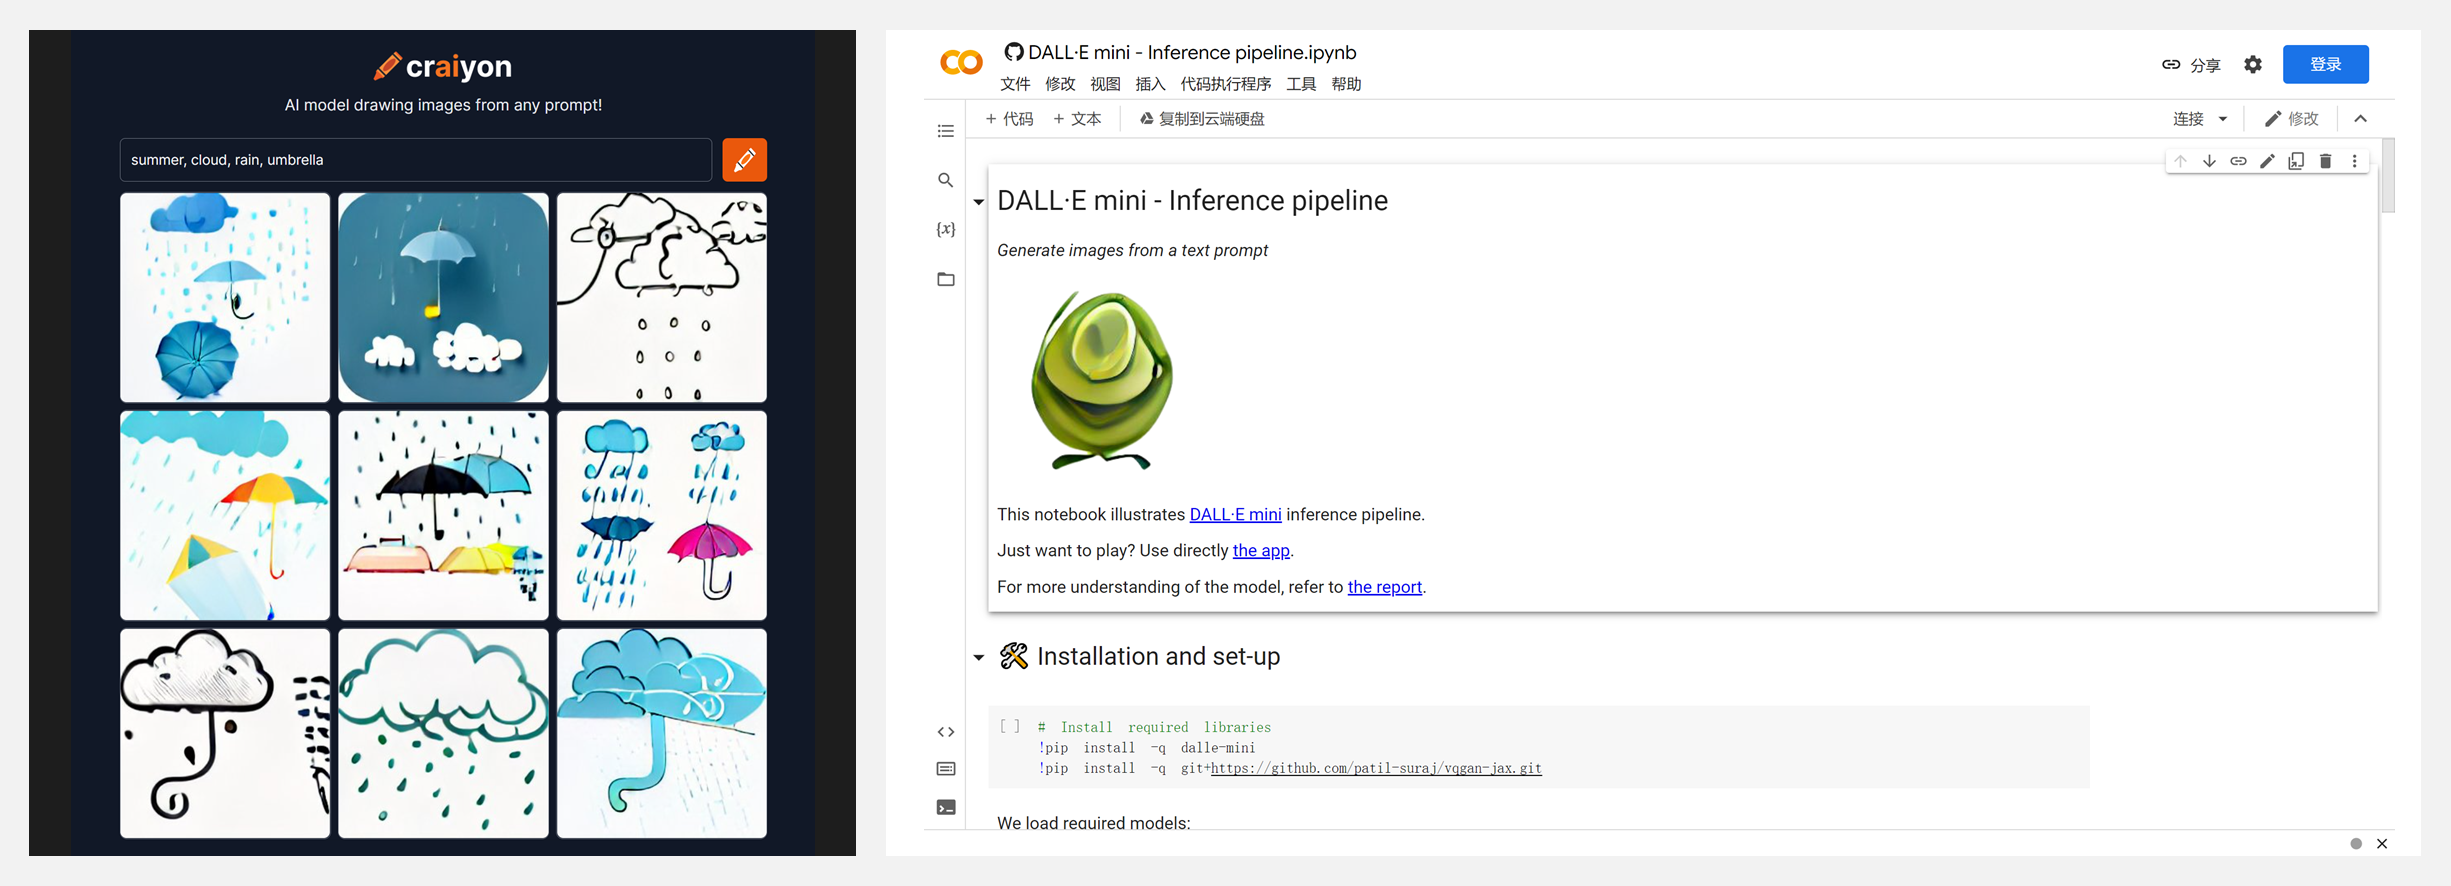Close the bottom status bar with X icon
The height and width of the screenshot is (886, 2451).
click(2382, 844)
